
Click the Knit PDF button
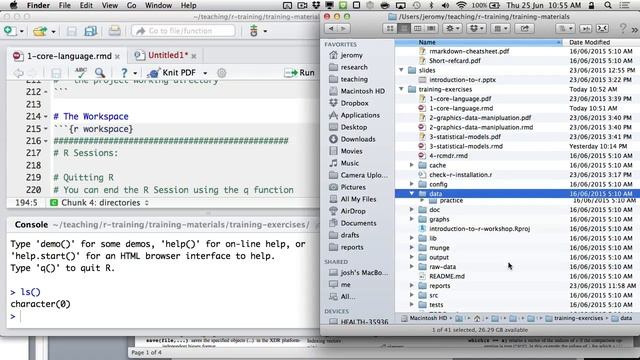point(172,73)
